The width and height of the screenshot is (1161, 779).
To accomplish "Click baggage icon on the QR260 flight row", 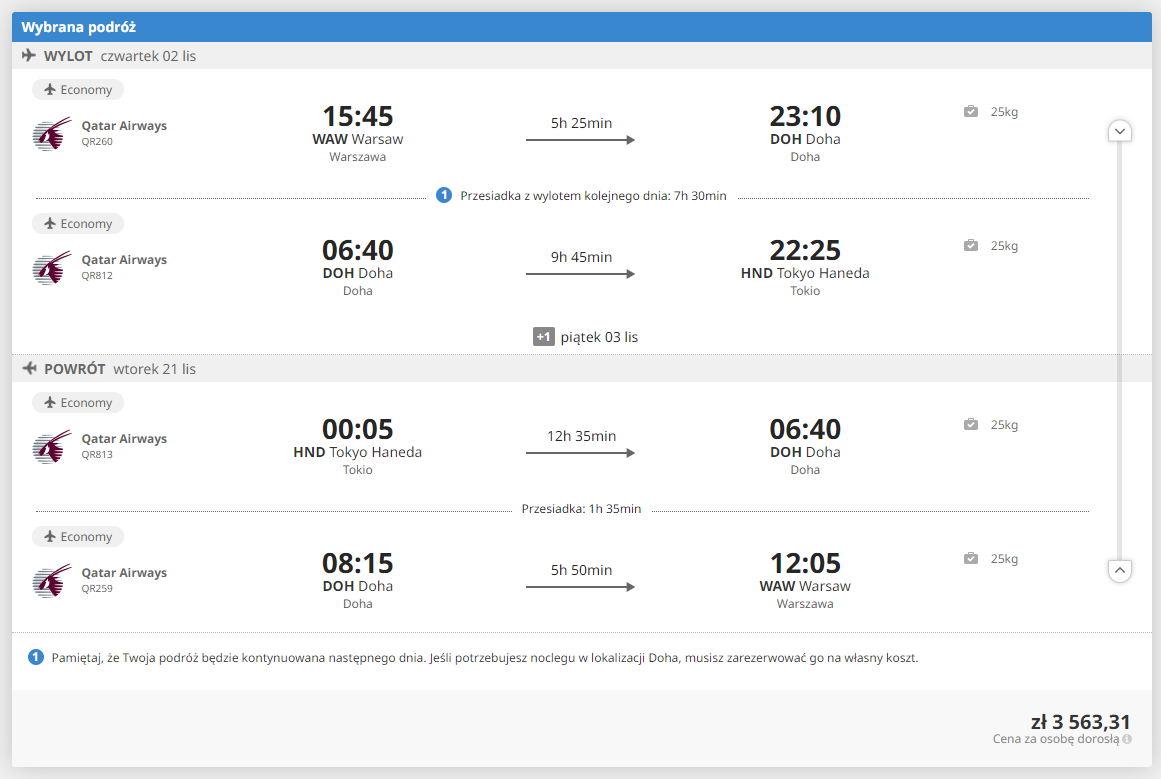I will click(x=971, y=111).
